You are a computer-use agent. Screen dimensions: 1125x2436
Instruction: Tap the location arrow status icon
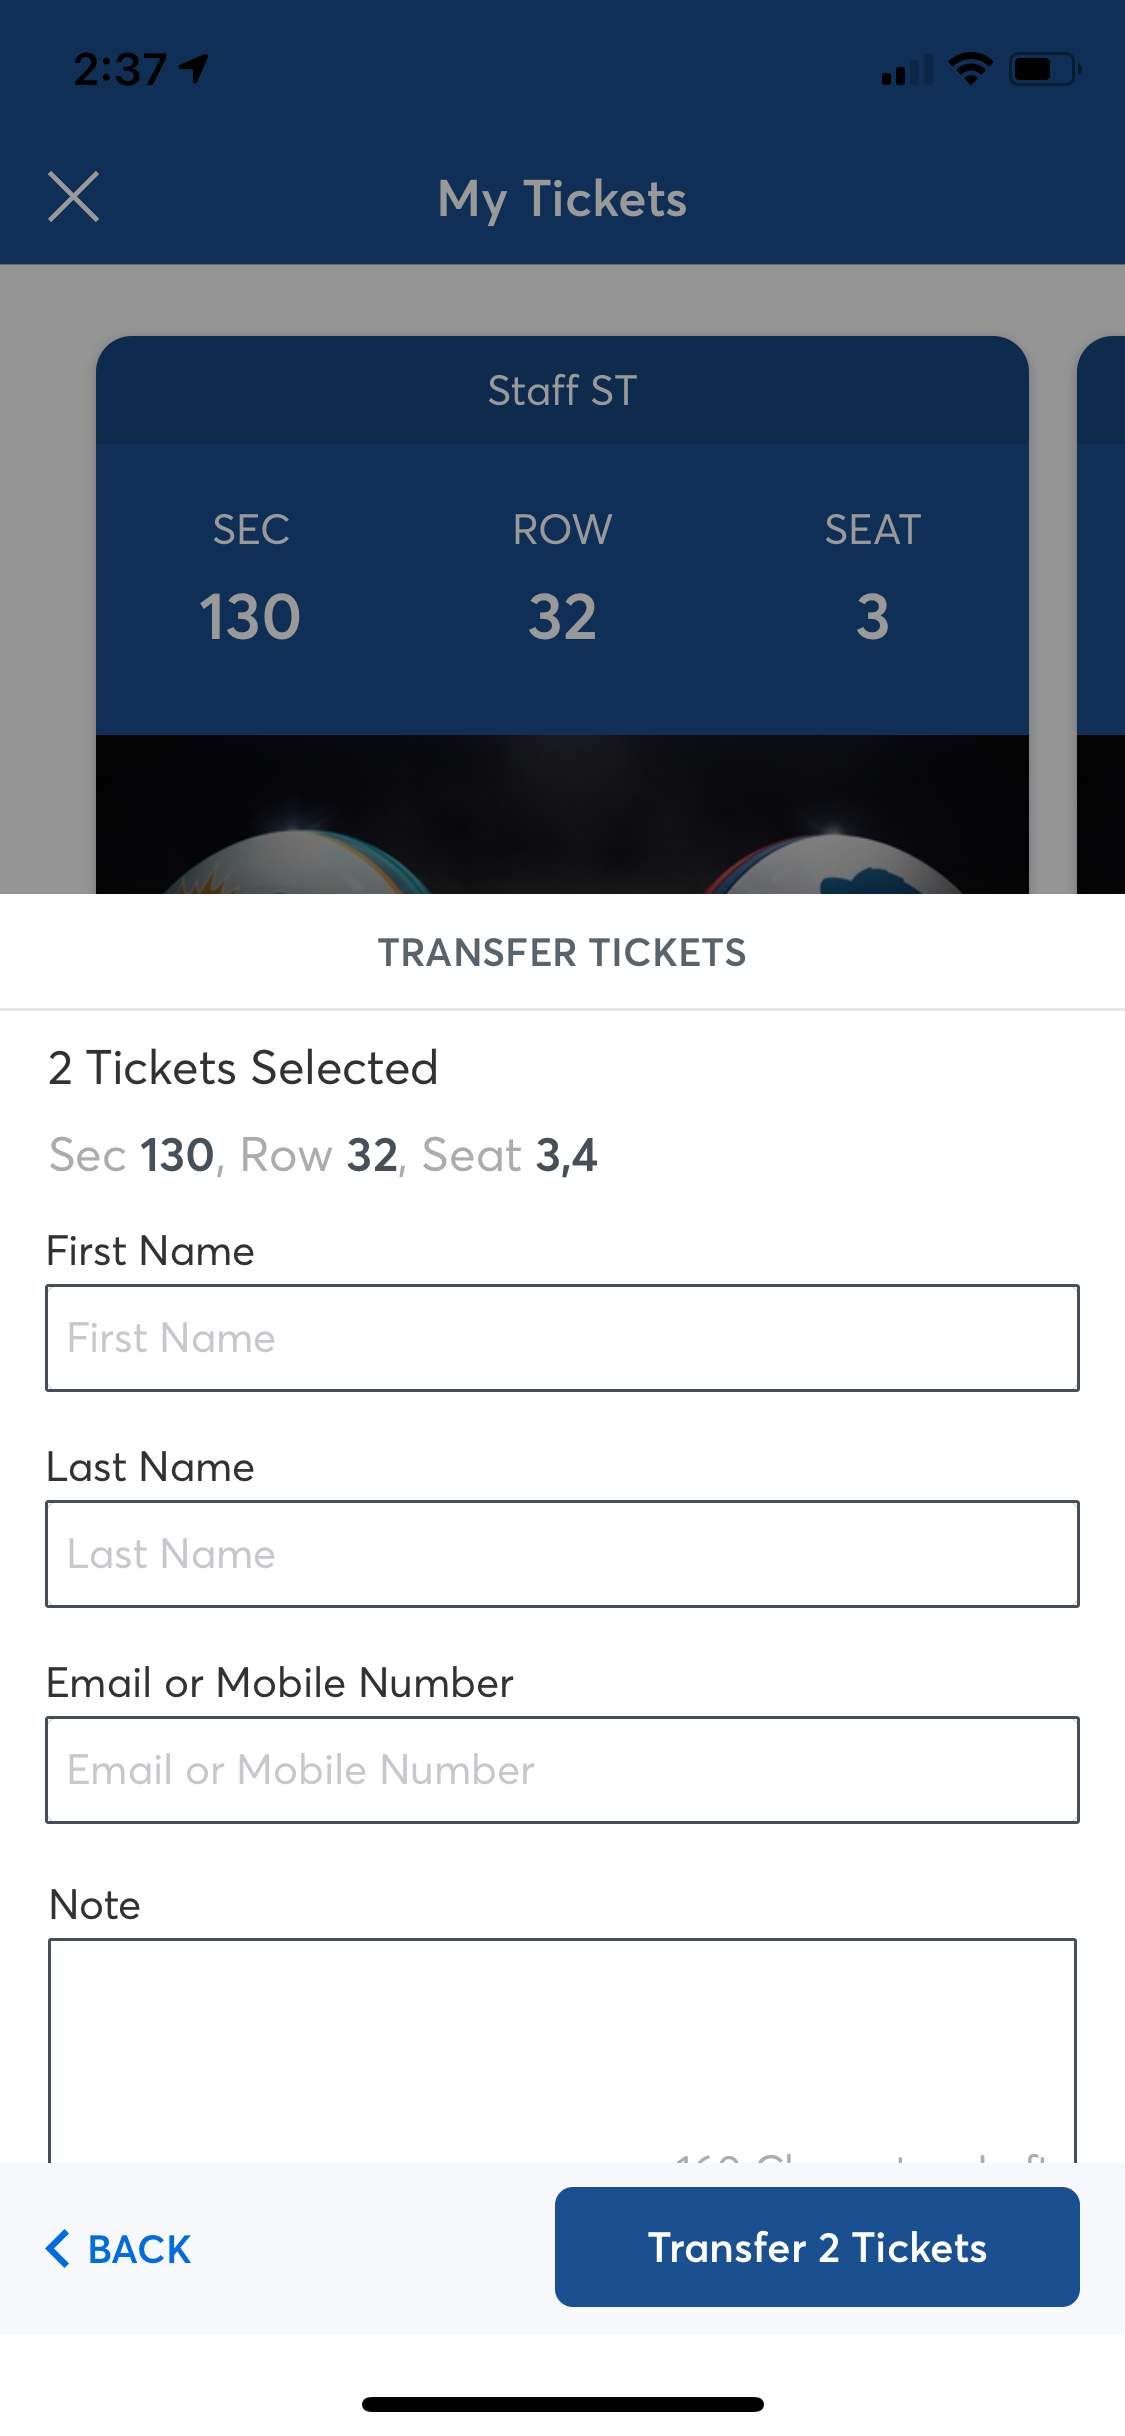[194, 68]
